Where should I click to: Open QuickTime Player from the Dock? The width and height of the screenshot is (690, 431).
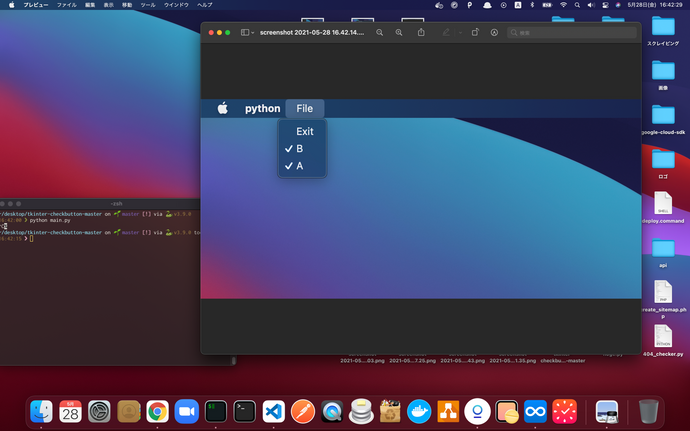[332, 412]
